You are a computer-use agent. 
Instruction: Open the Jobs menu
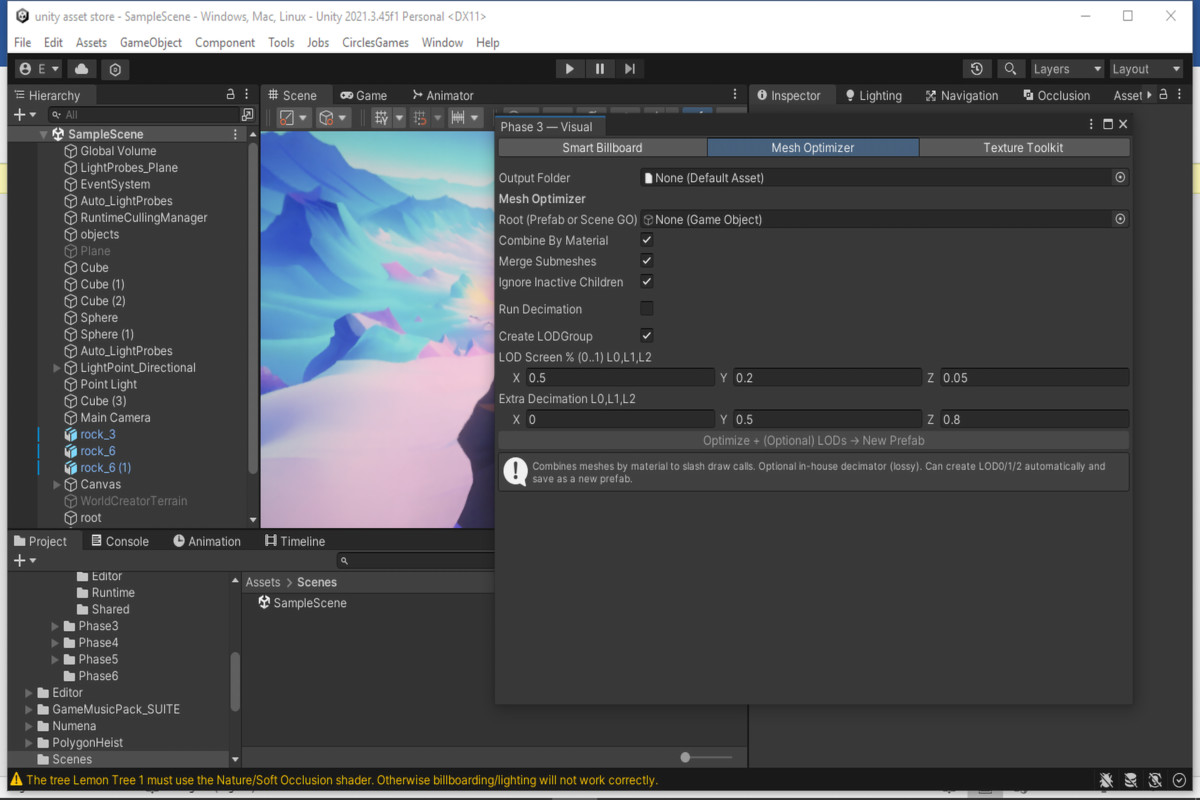click(318, 42)
